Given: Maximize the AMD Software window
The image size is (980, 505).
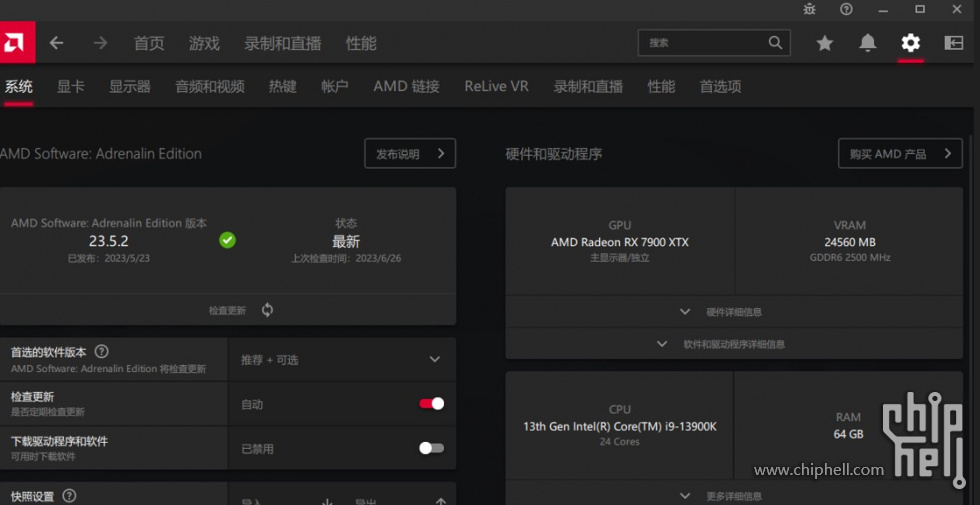Looking at the screenshot, I should [x=920, y=9].
